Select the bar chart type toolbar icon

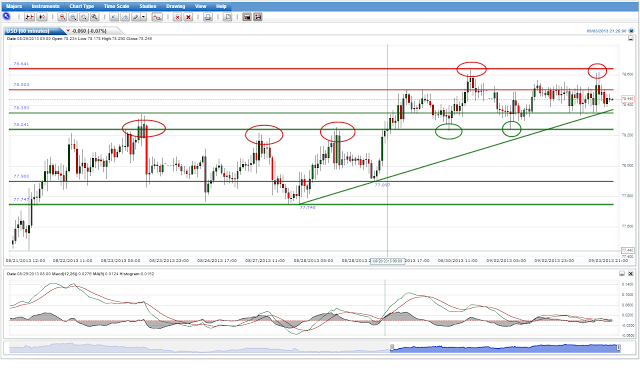click(29, 17)
